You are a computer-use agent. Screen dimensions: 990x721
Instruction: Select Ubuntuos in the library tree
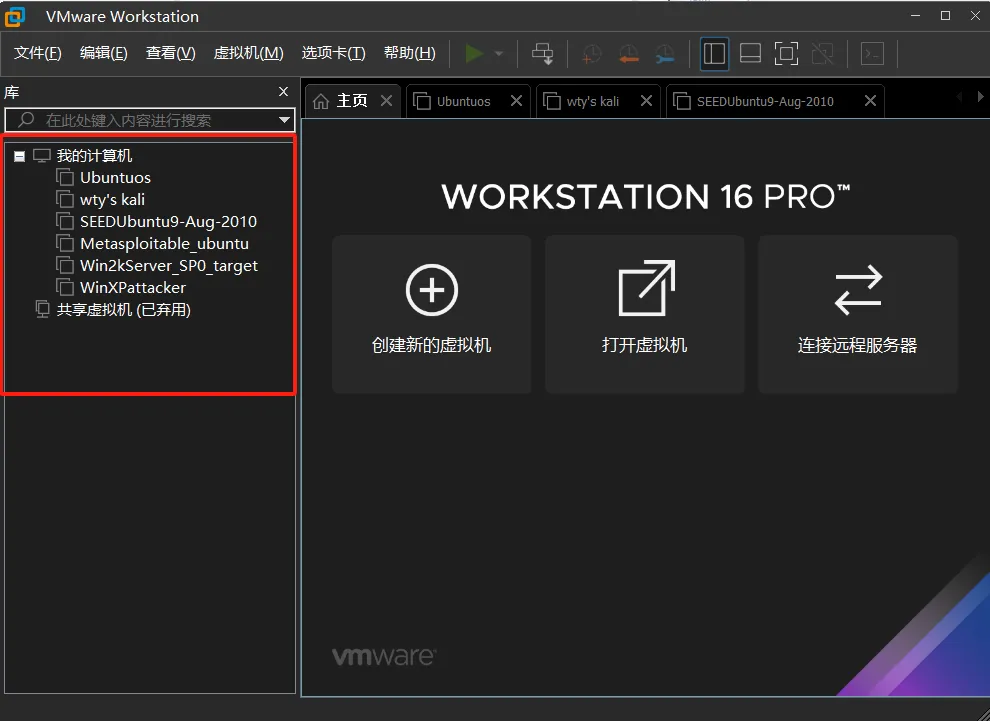coord(116,177)
